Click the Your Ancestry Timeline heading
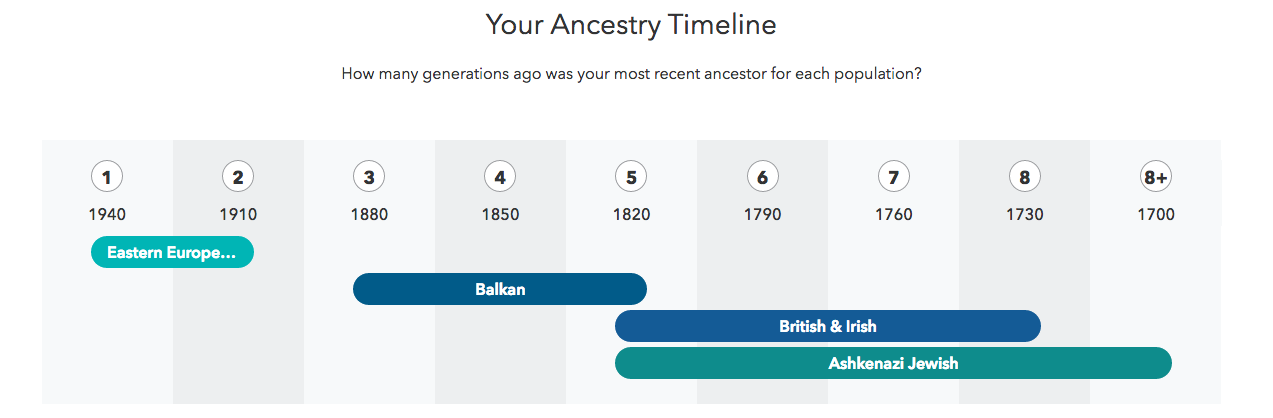Screen dimensions: 1273x418 [x=631, y=24]
